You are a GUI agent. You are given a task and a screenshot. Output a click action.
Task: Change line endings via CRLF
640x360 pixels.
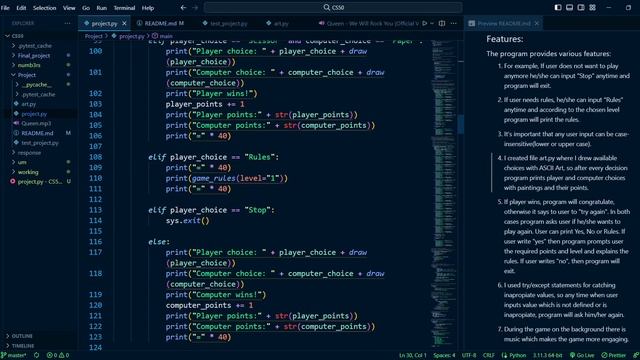[489, 356]
